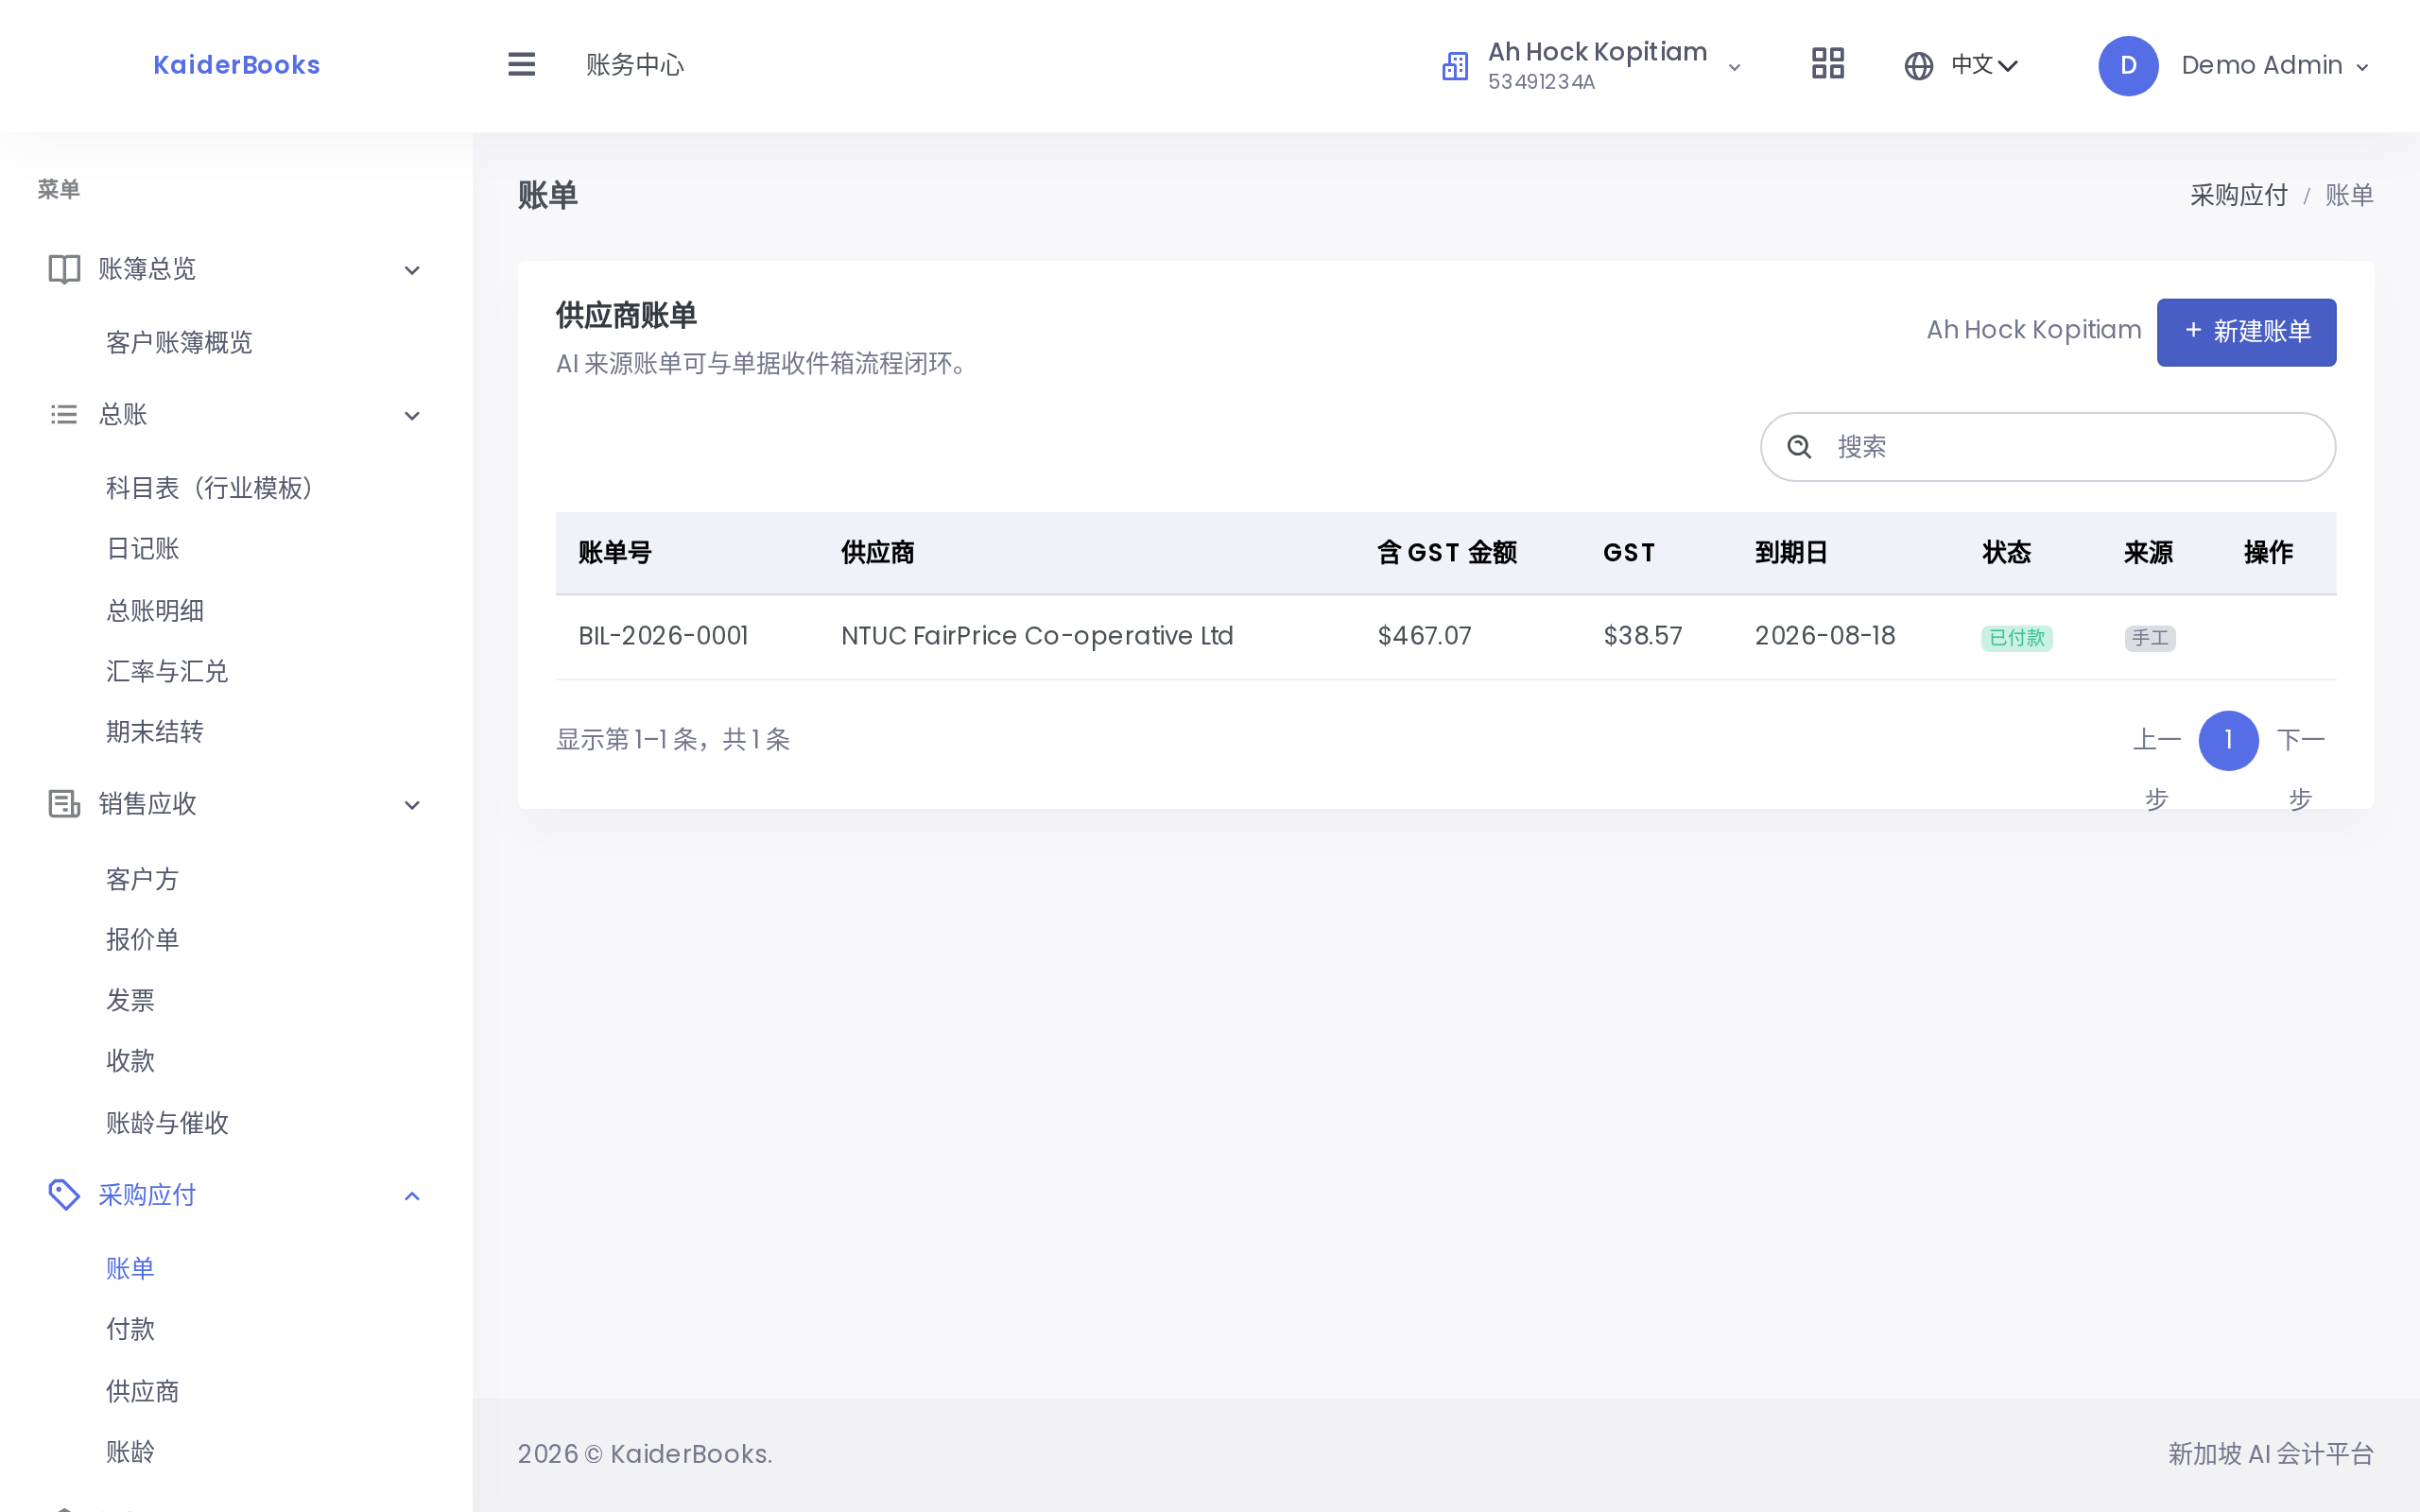Open 账龄 under 采购应付
The width and height of the screenshot is (2420, 1512).
[x=130, y=1451]
